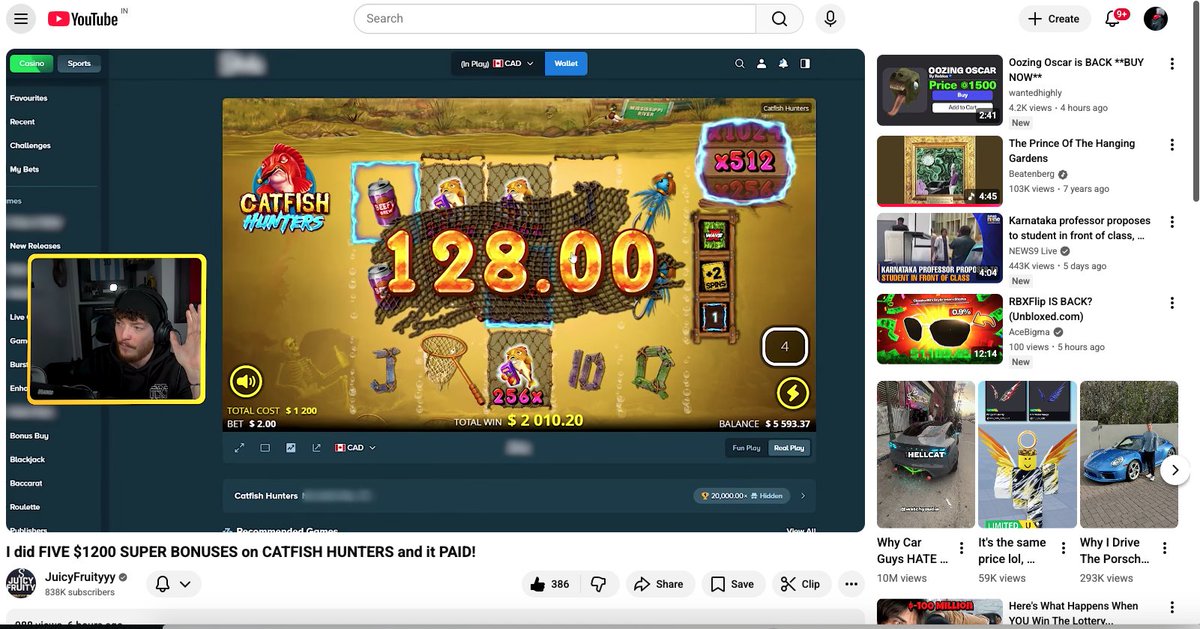Open the HELLCAT short thumbnail

pos(926,454)
